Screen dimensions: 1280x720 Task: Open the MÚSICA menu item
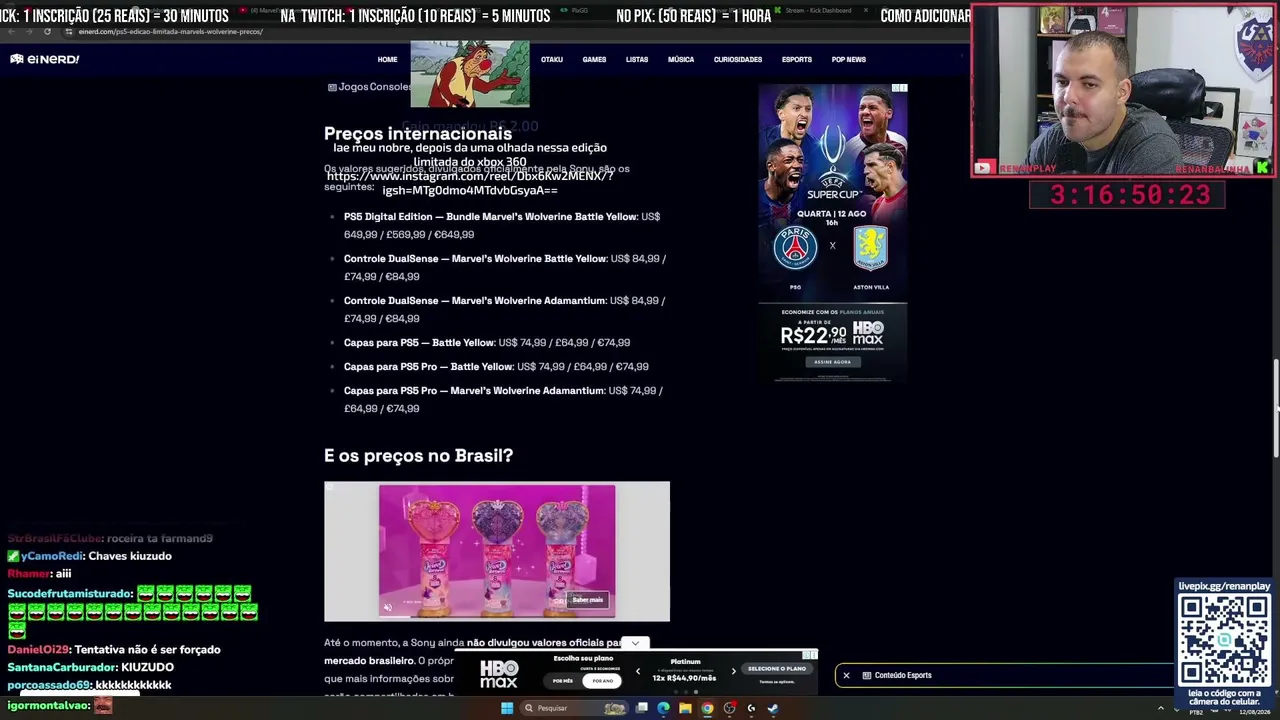681,59
